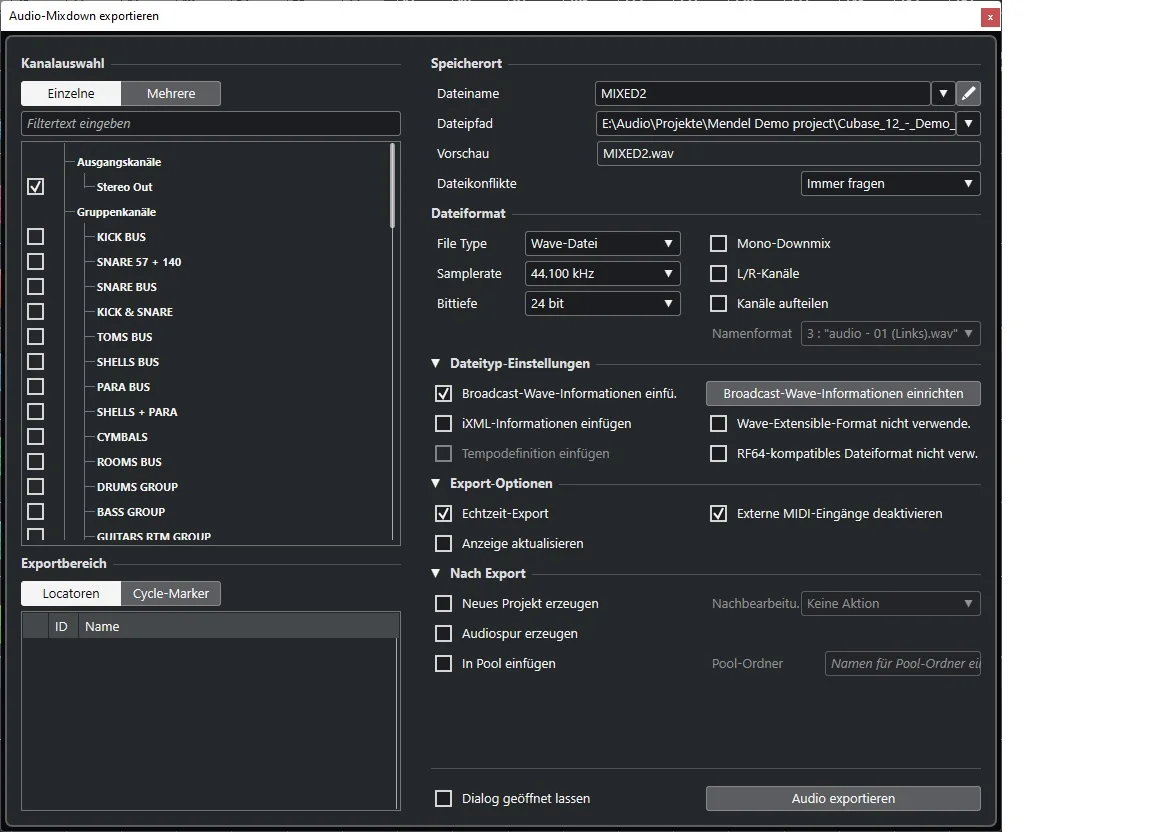Close the Audio-Mixdown exportieren dialog

(990, 17)
